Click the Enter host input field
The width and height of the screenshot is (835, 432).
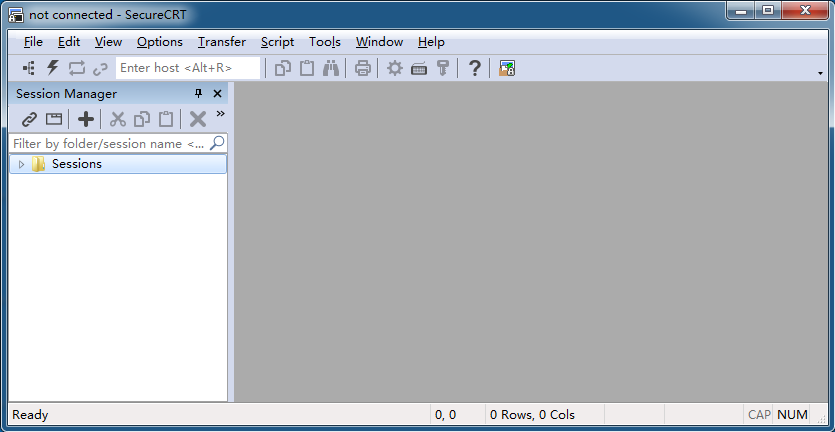tap(188, 68)
